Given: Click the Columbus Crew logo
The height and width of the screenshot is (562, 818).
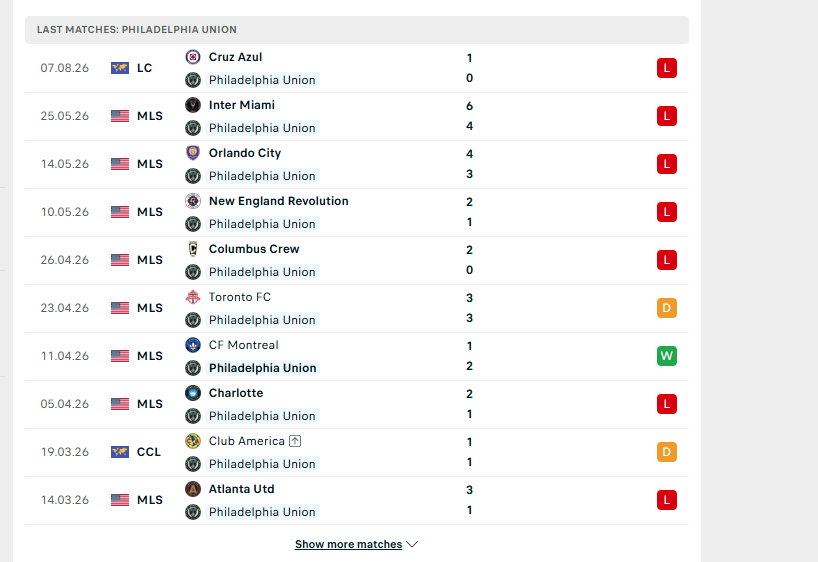Looking at the screenshot, I should pyautogui.click(x=193, y=249).
